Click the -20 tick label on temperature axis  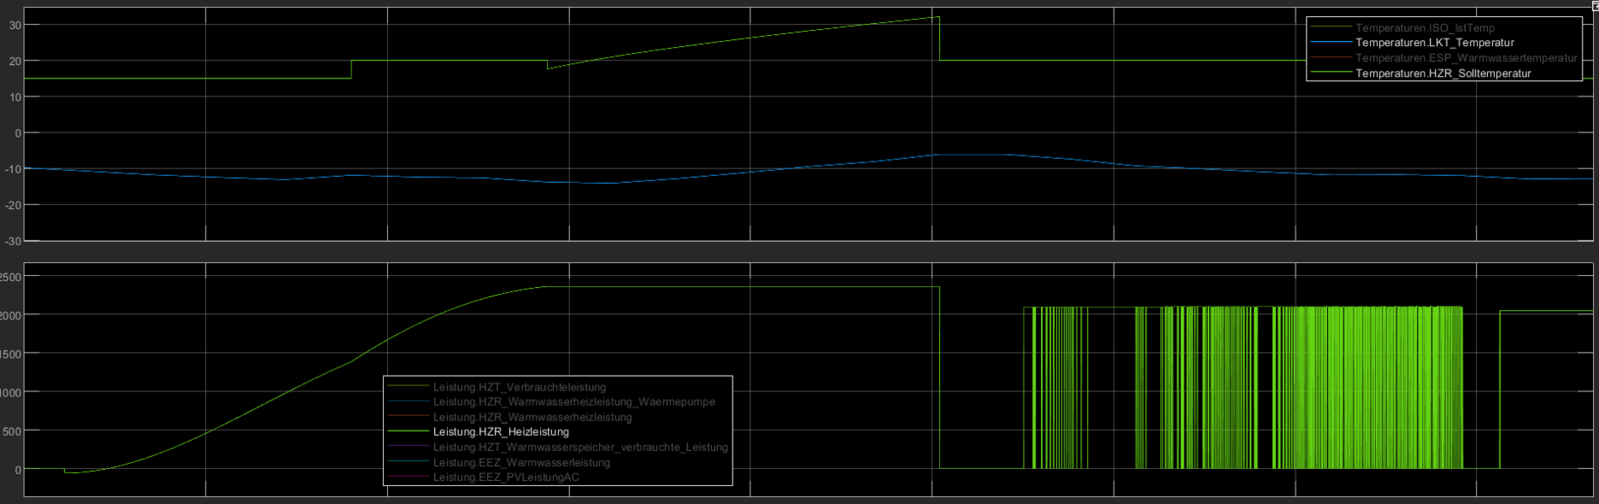point(13,205)
